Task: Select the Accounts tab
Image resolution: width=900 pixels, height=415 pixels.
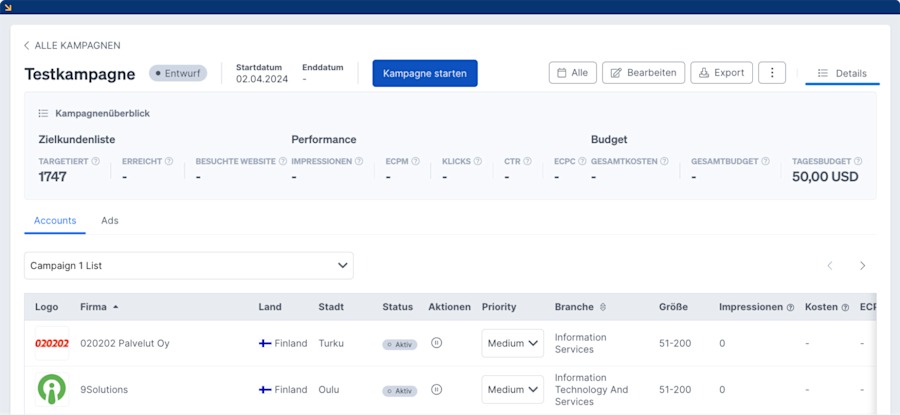Action: coord(55,220)
